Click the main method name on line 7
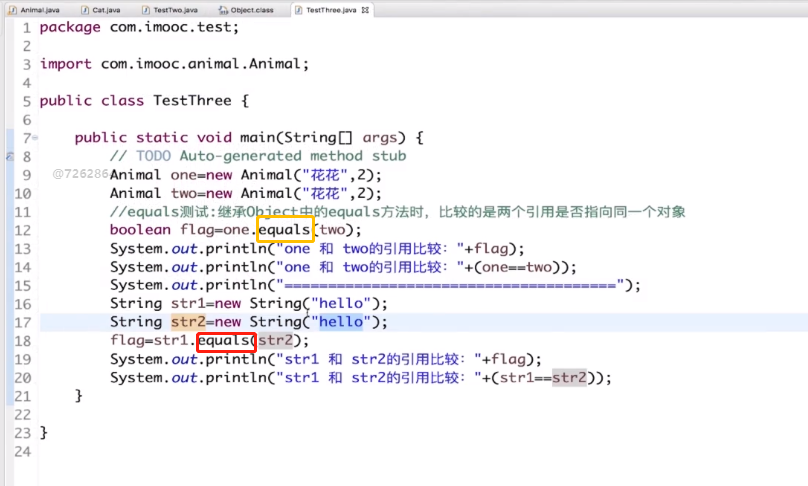This screenshot has height=486, width=808. 257,138
